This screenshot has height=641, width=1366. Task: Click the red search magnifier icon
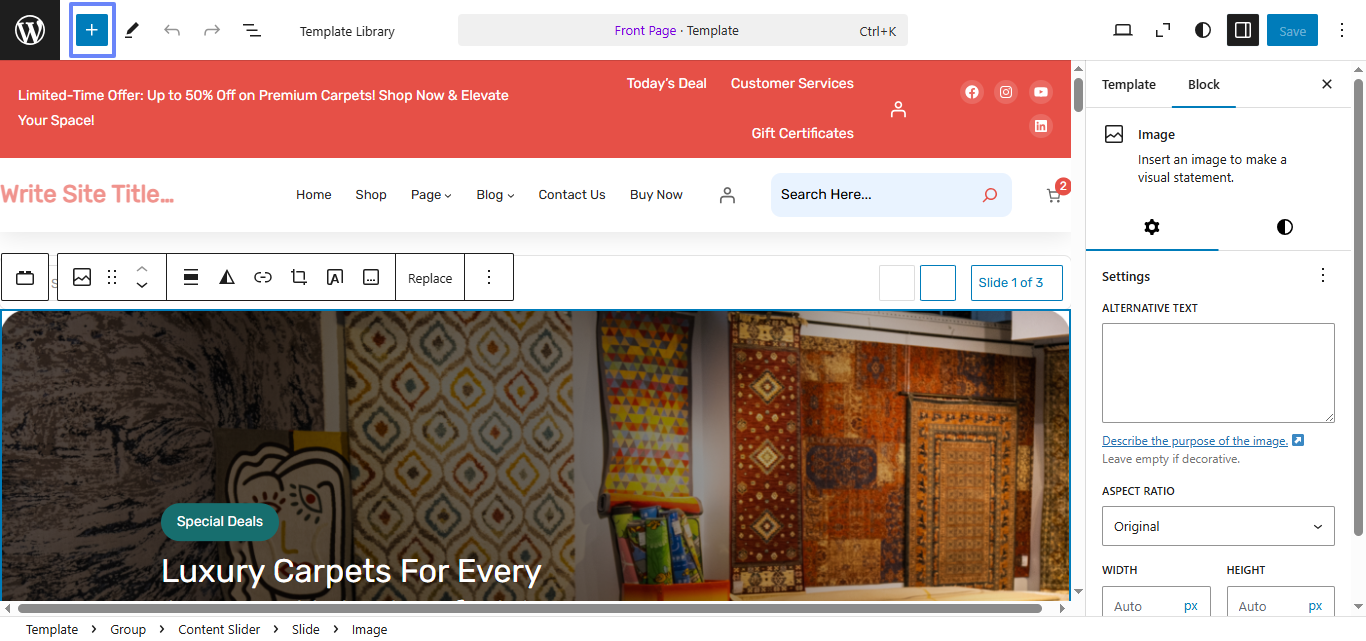point(990,195)
